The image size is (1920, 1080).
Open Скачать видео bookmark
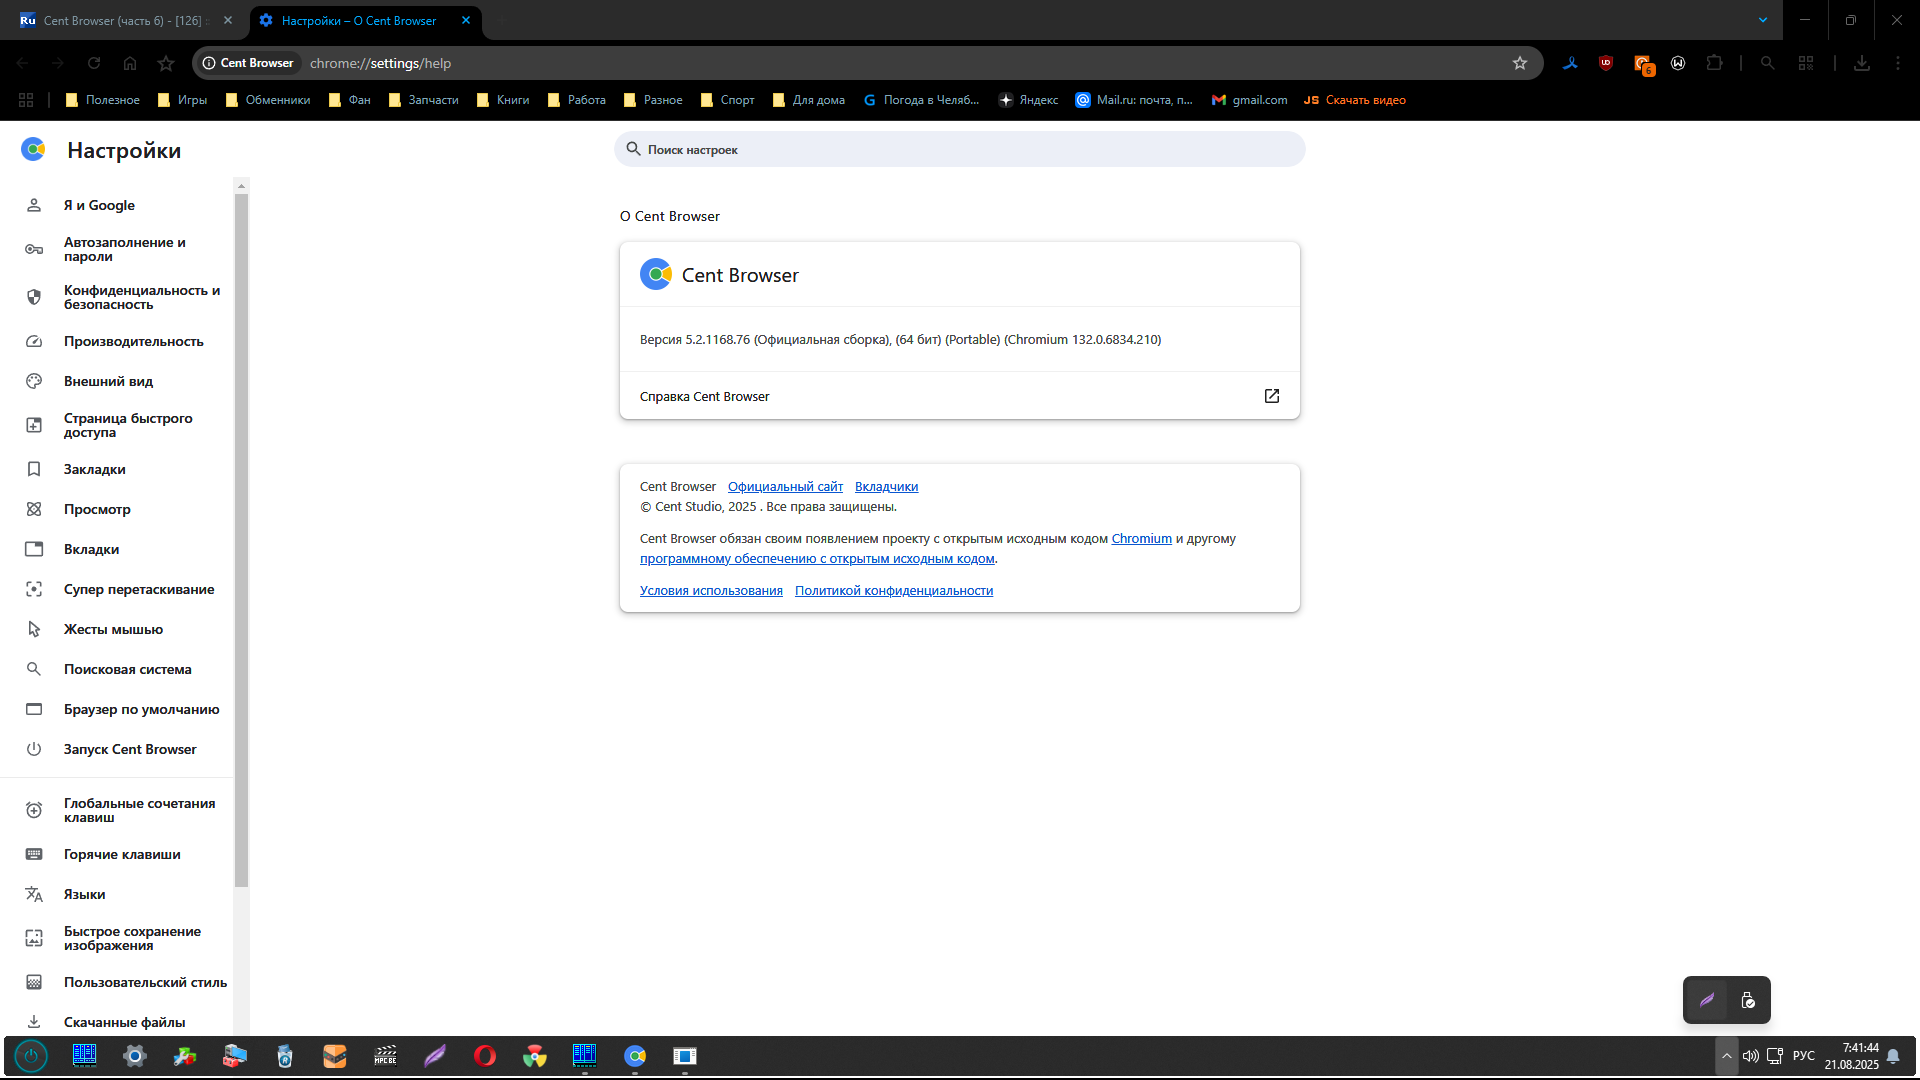click(x=1355, y=100)
